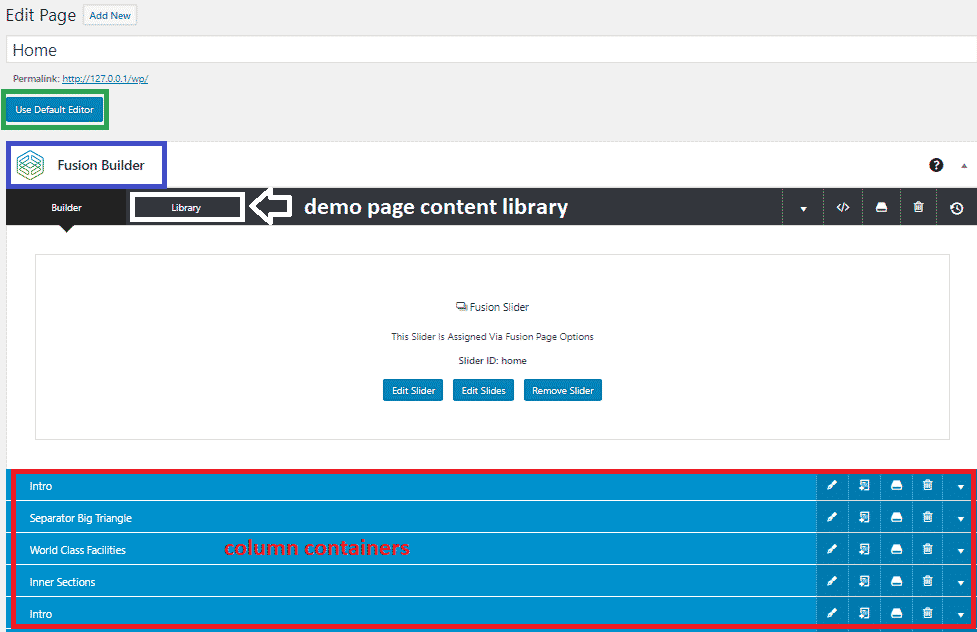Edit the World Class Facilities container

point(832,550)
